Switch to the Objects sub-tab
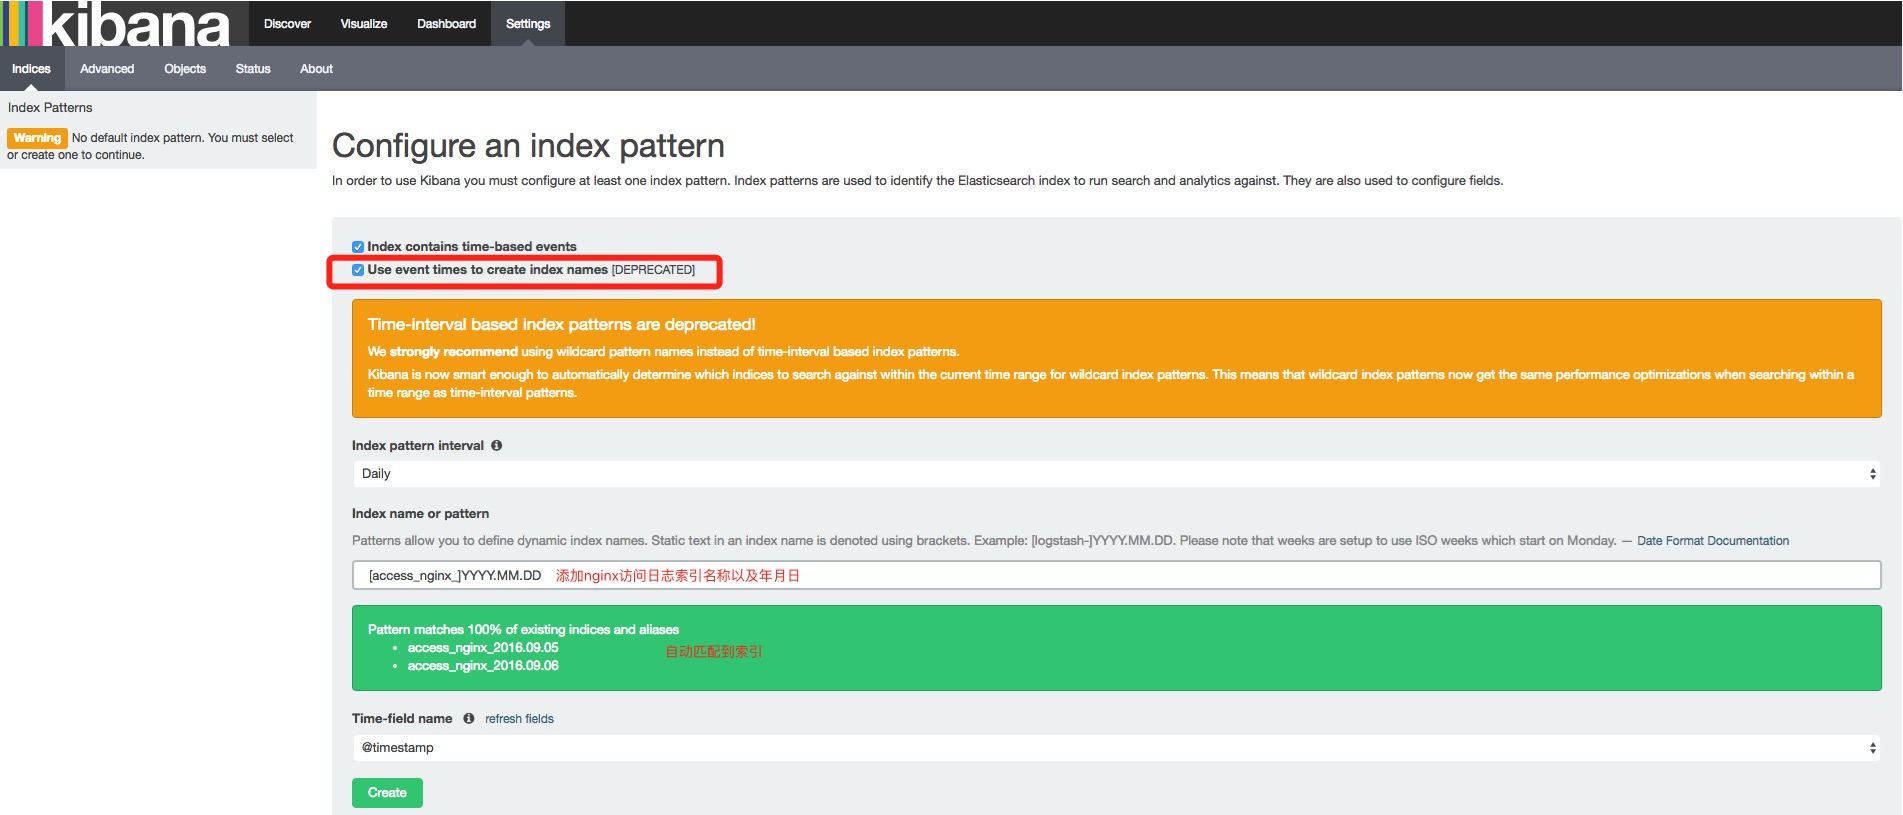Viewport: 1903px width, 815px height. click(x=185, y=69)
